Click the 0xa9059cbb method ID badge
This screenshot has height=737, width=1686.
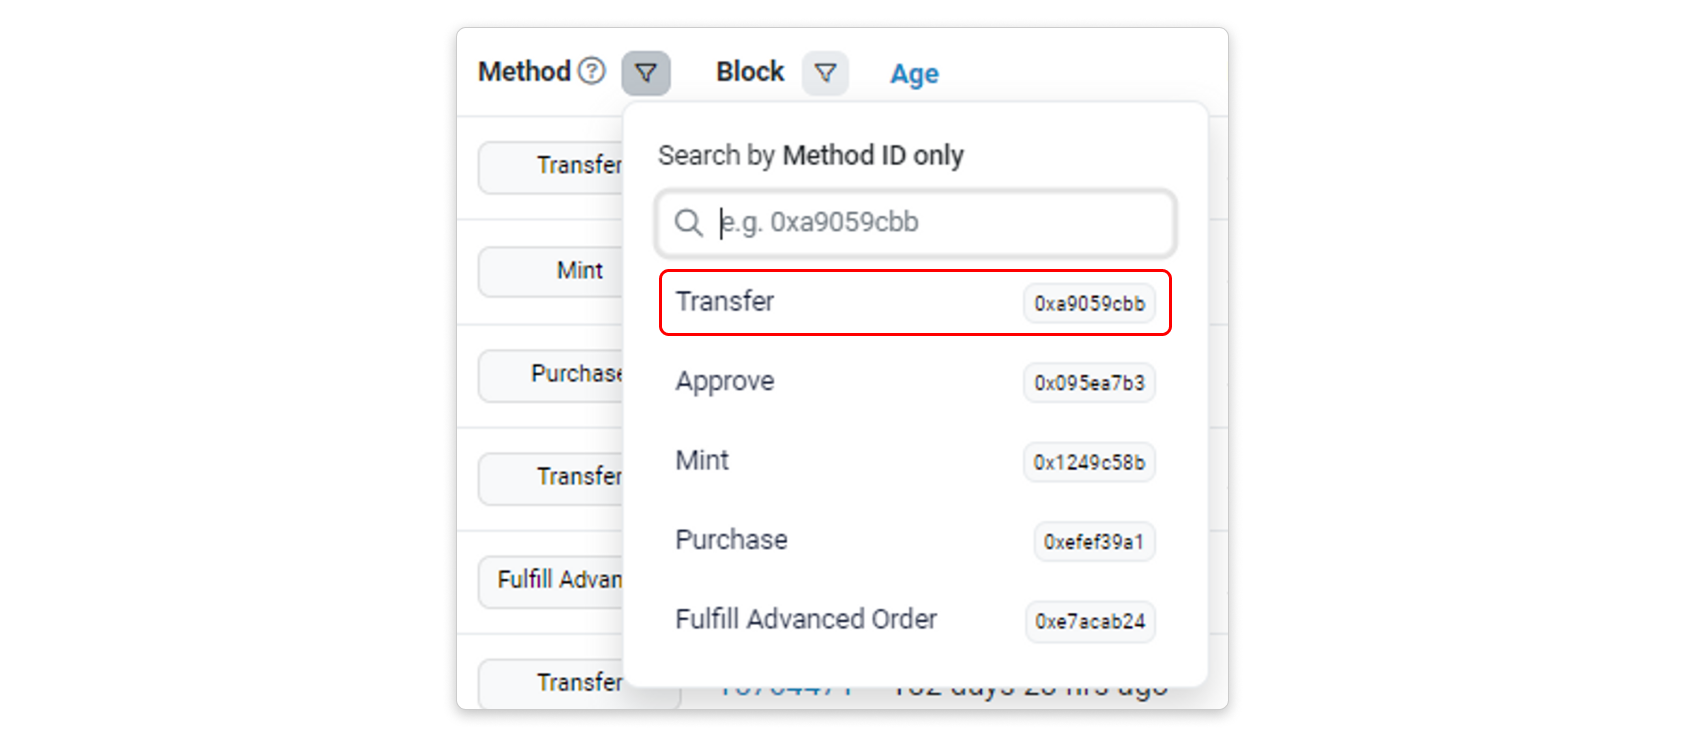1089,303
